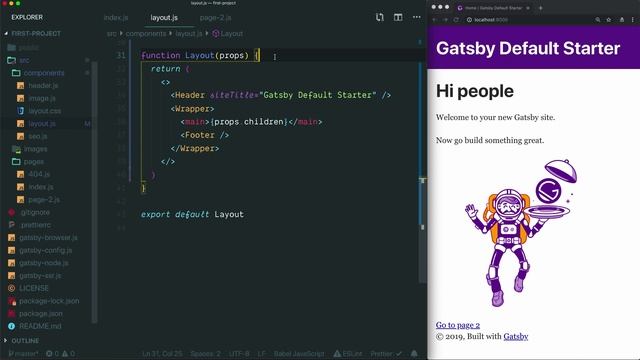The height and width of the screenshot is (360, 640).
Task: Go forward in the browser
Action: [x=445, y=20]
